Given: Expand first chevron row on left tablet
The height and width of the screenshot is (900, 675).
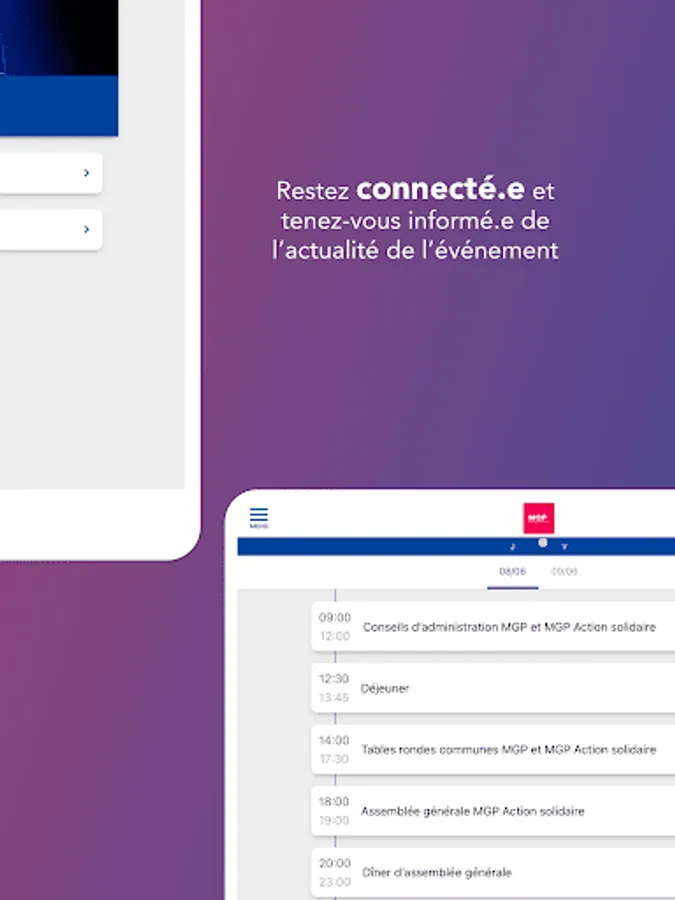Looking at the screenshot, I should pyautogui.click(x=51, y=173).
